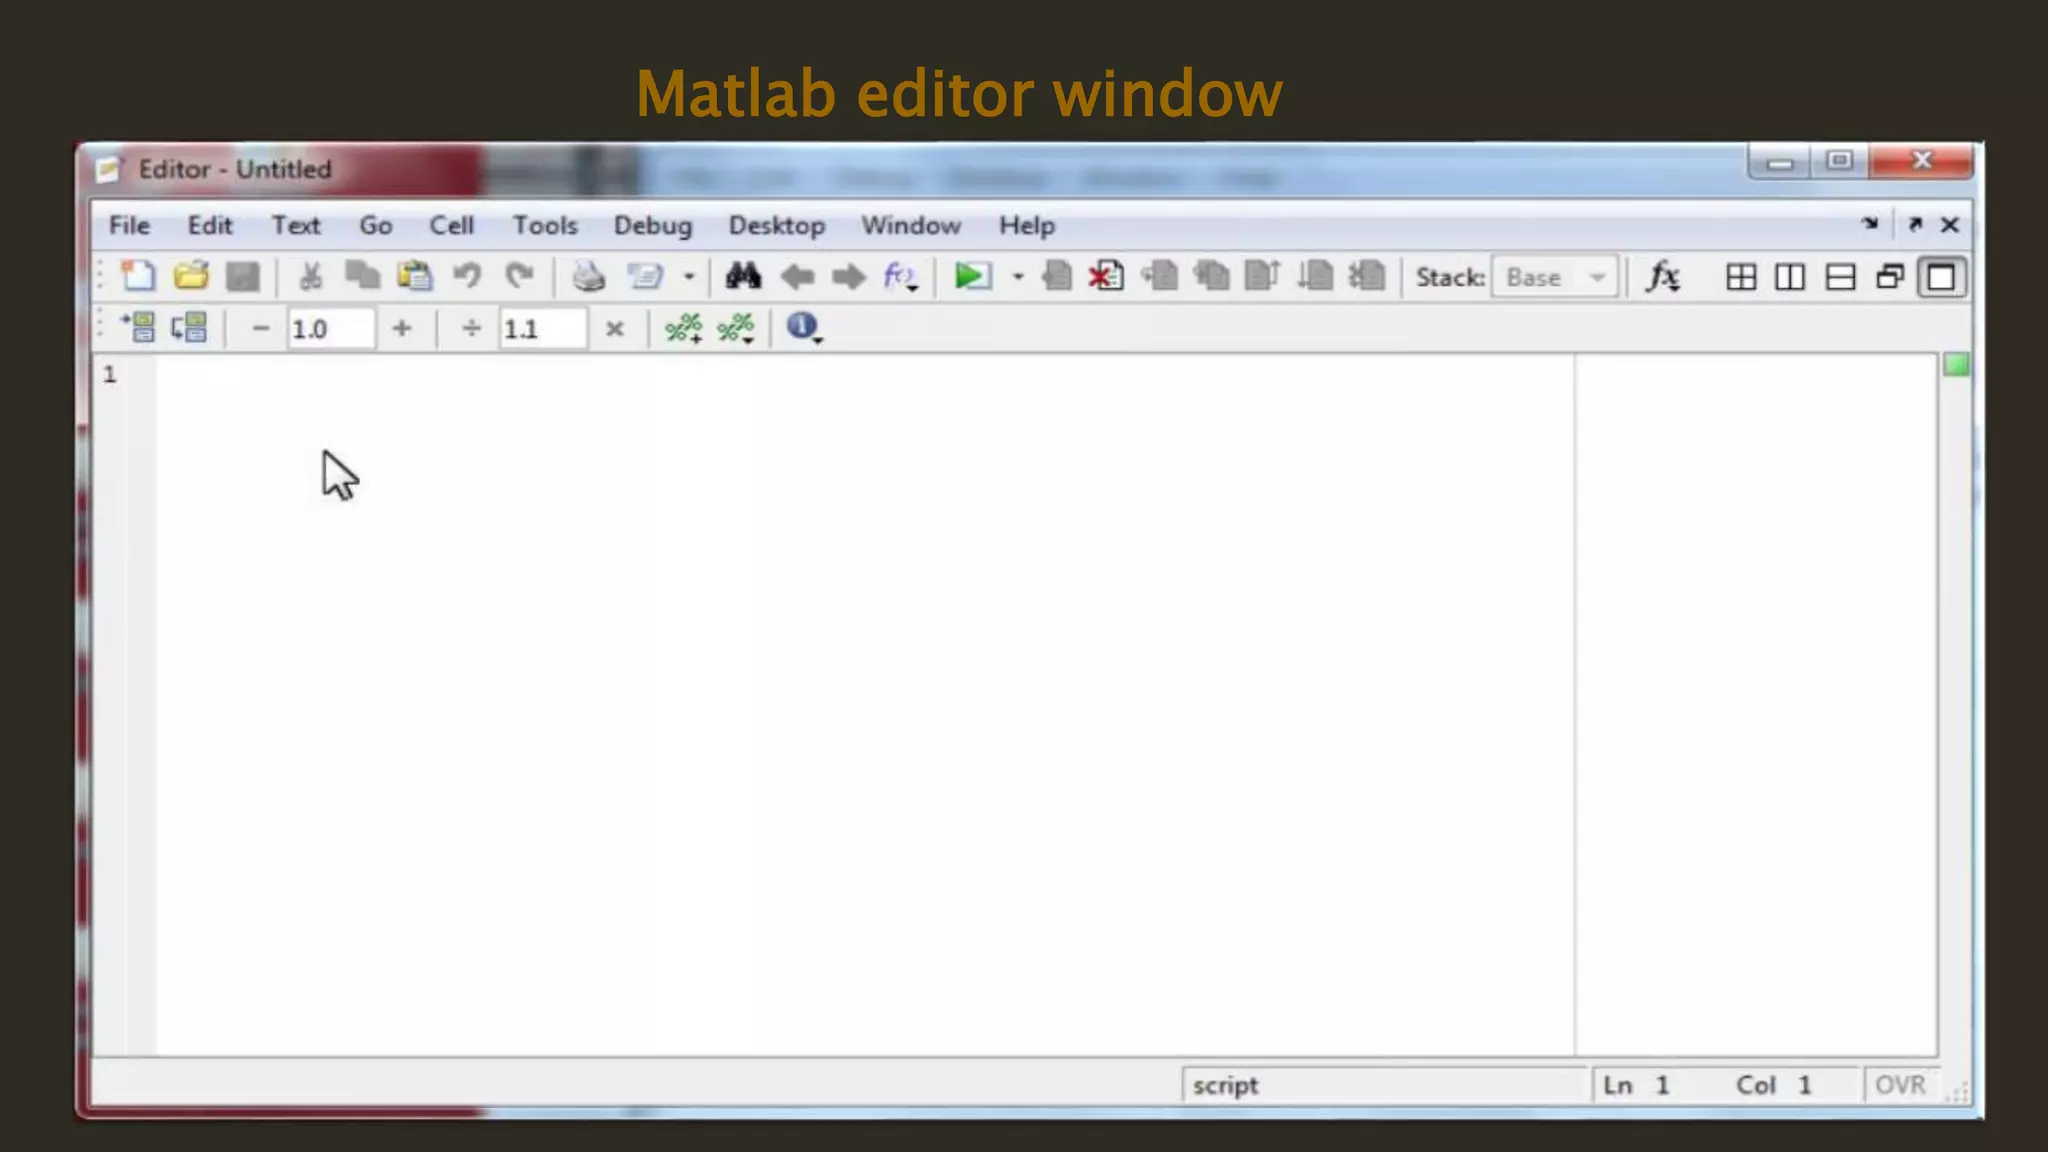Screen dimensions: 2048x1152
Task: Clear all breakpoints red X icon
Action: click(1107, 276)
